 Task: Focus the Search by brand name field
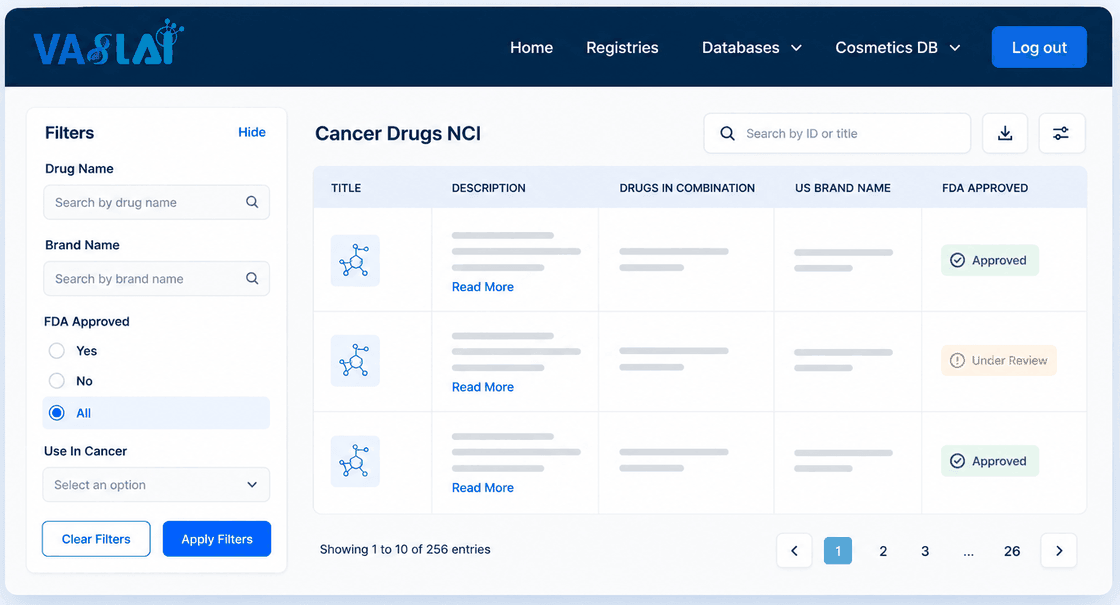156,279
